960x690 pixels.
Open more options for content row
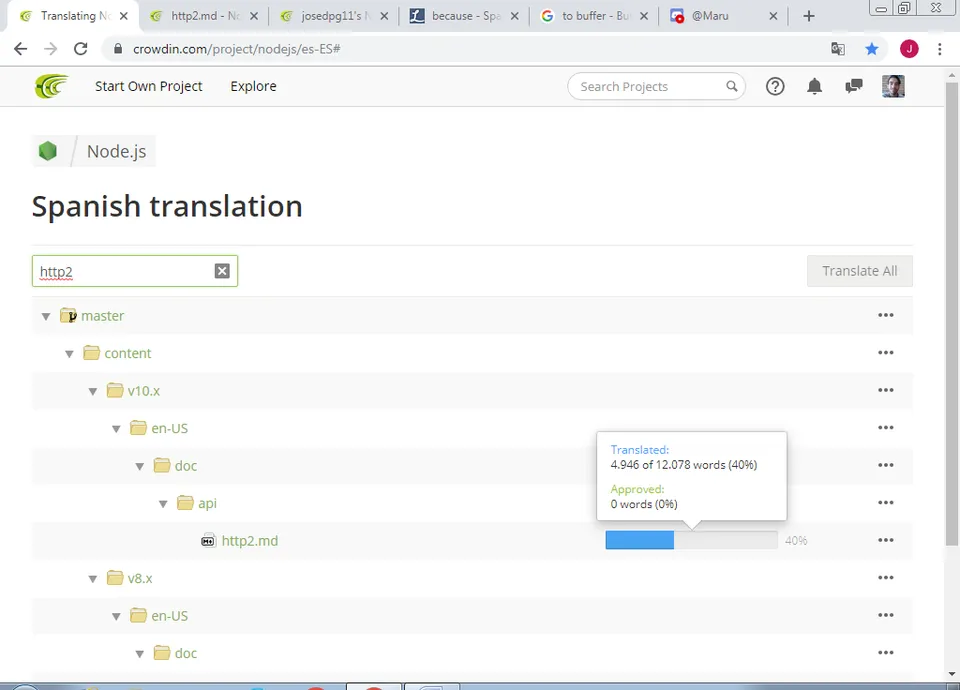(886, 353)
